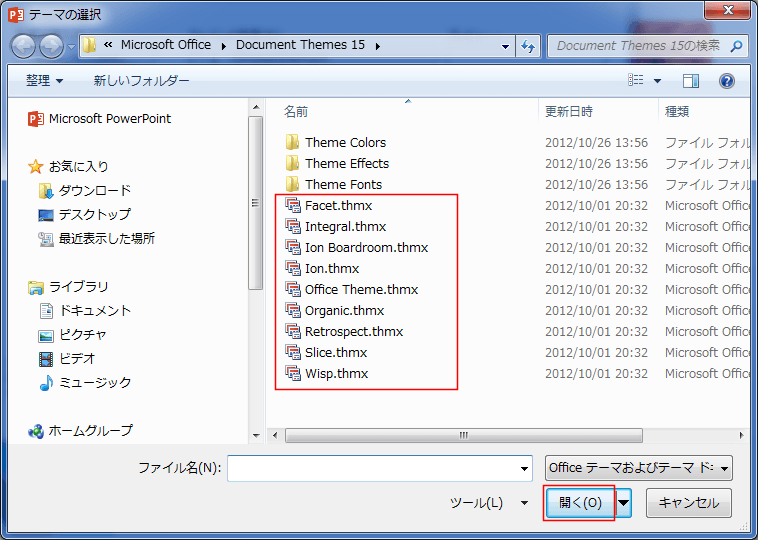
Task: Focus the ファイル名 input field
Action: (x=379, y=468)
